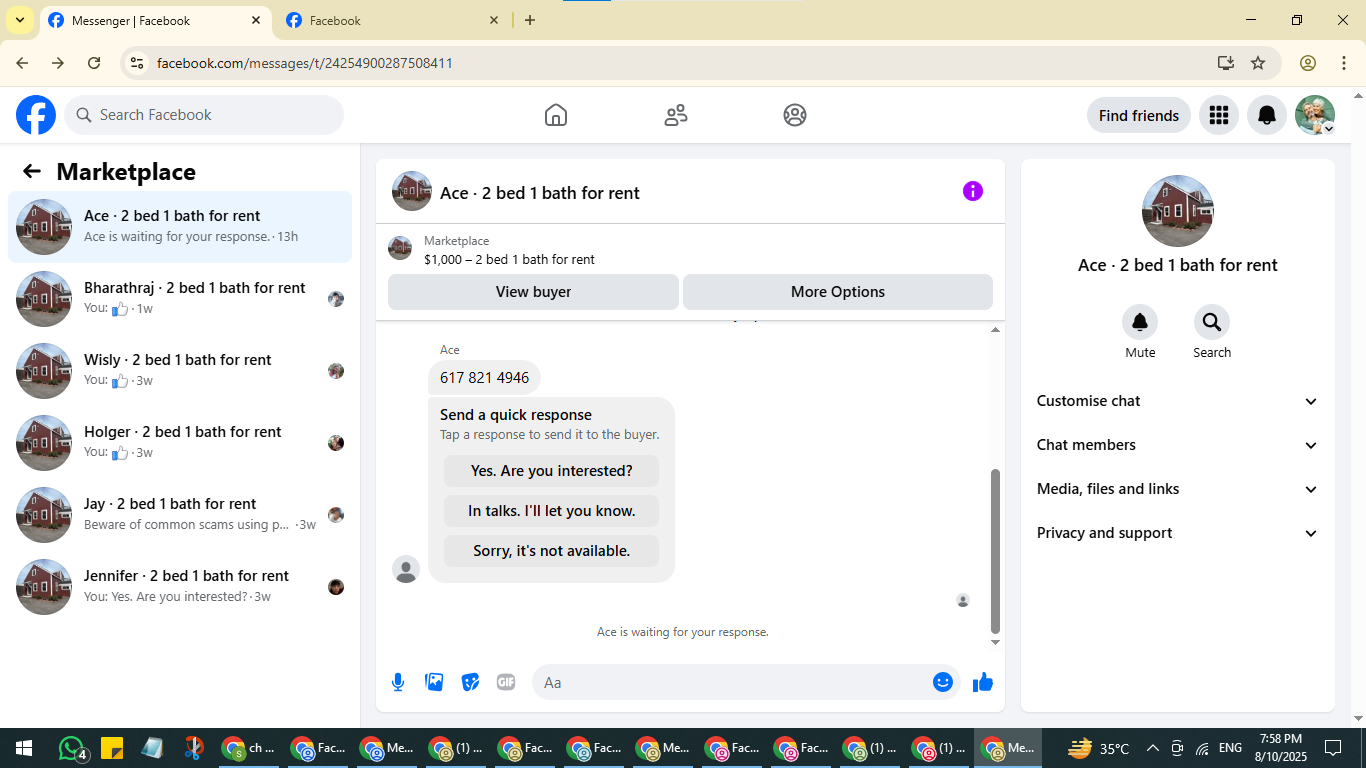Open the Chrome profile icon
This screenshot has width=1366, height=768.
pyautogui.click(x=1308, y=63)
